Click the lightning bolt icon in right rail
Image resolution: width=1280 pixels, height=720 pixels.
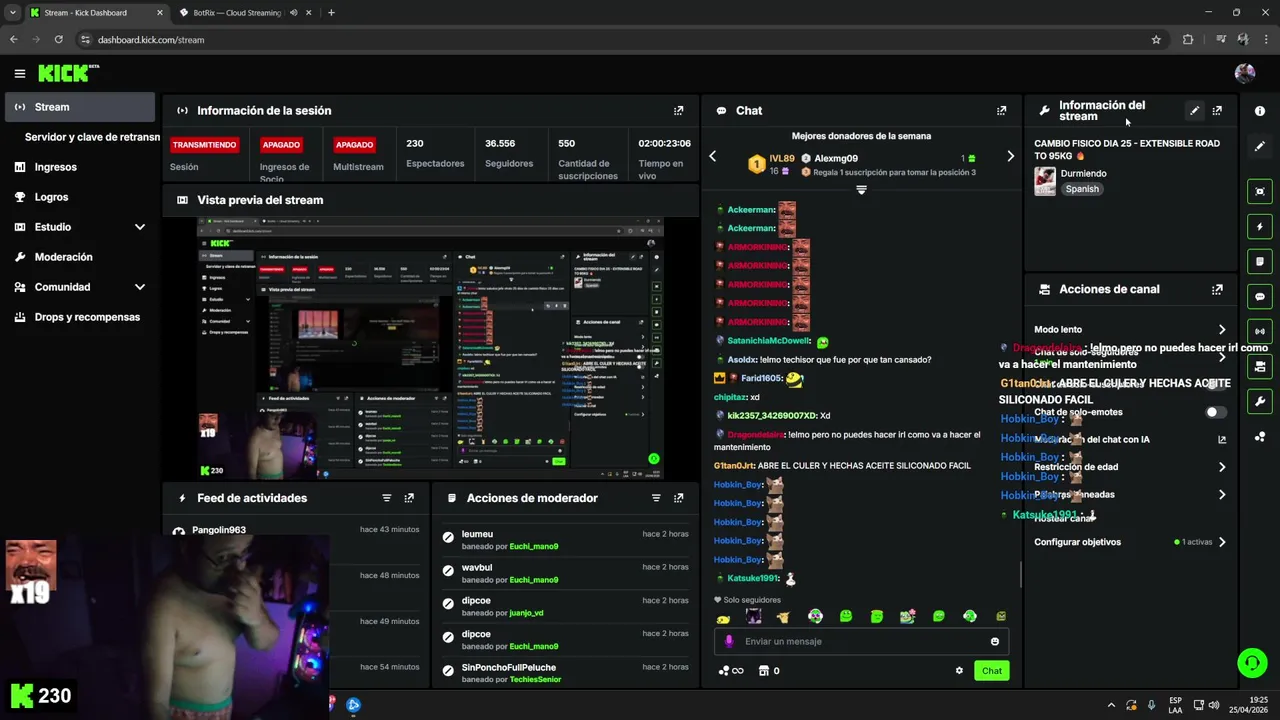tap(1260, 227)
